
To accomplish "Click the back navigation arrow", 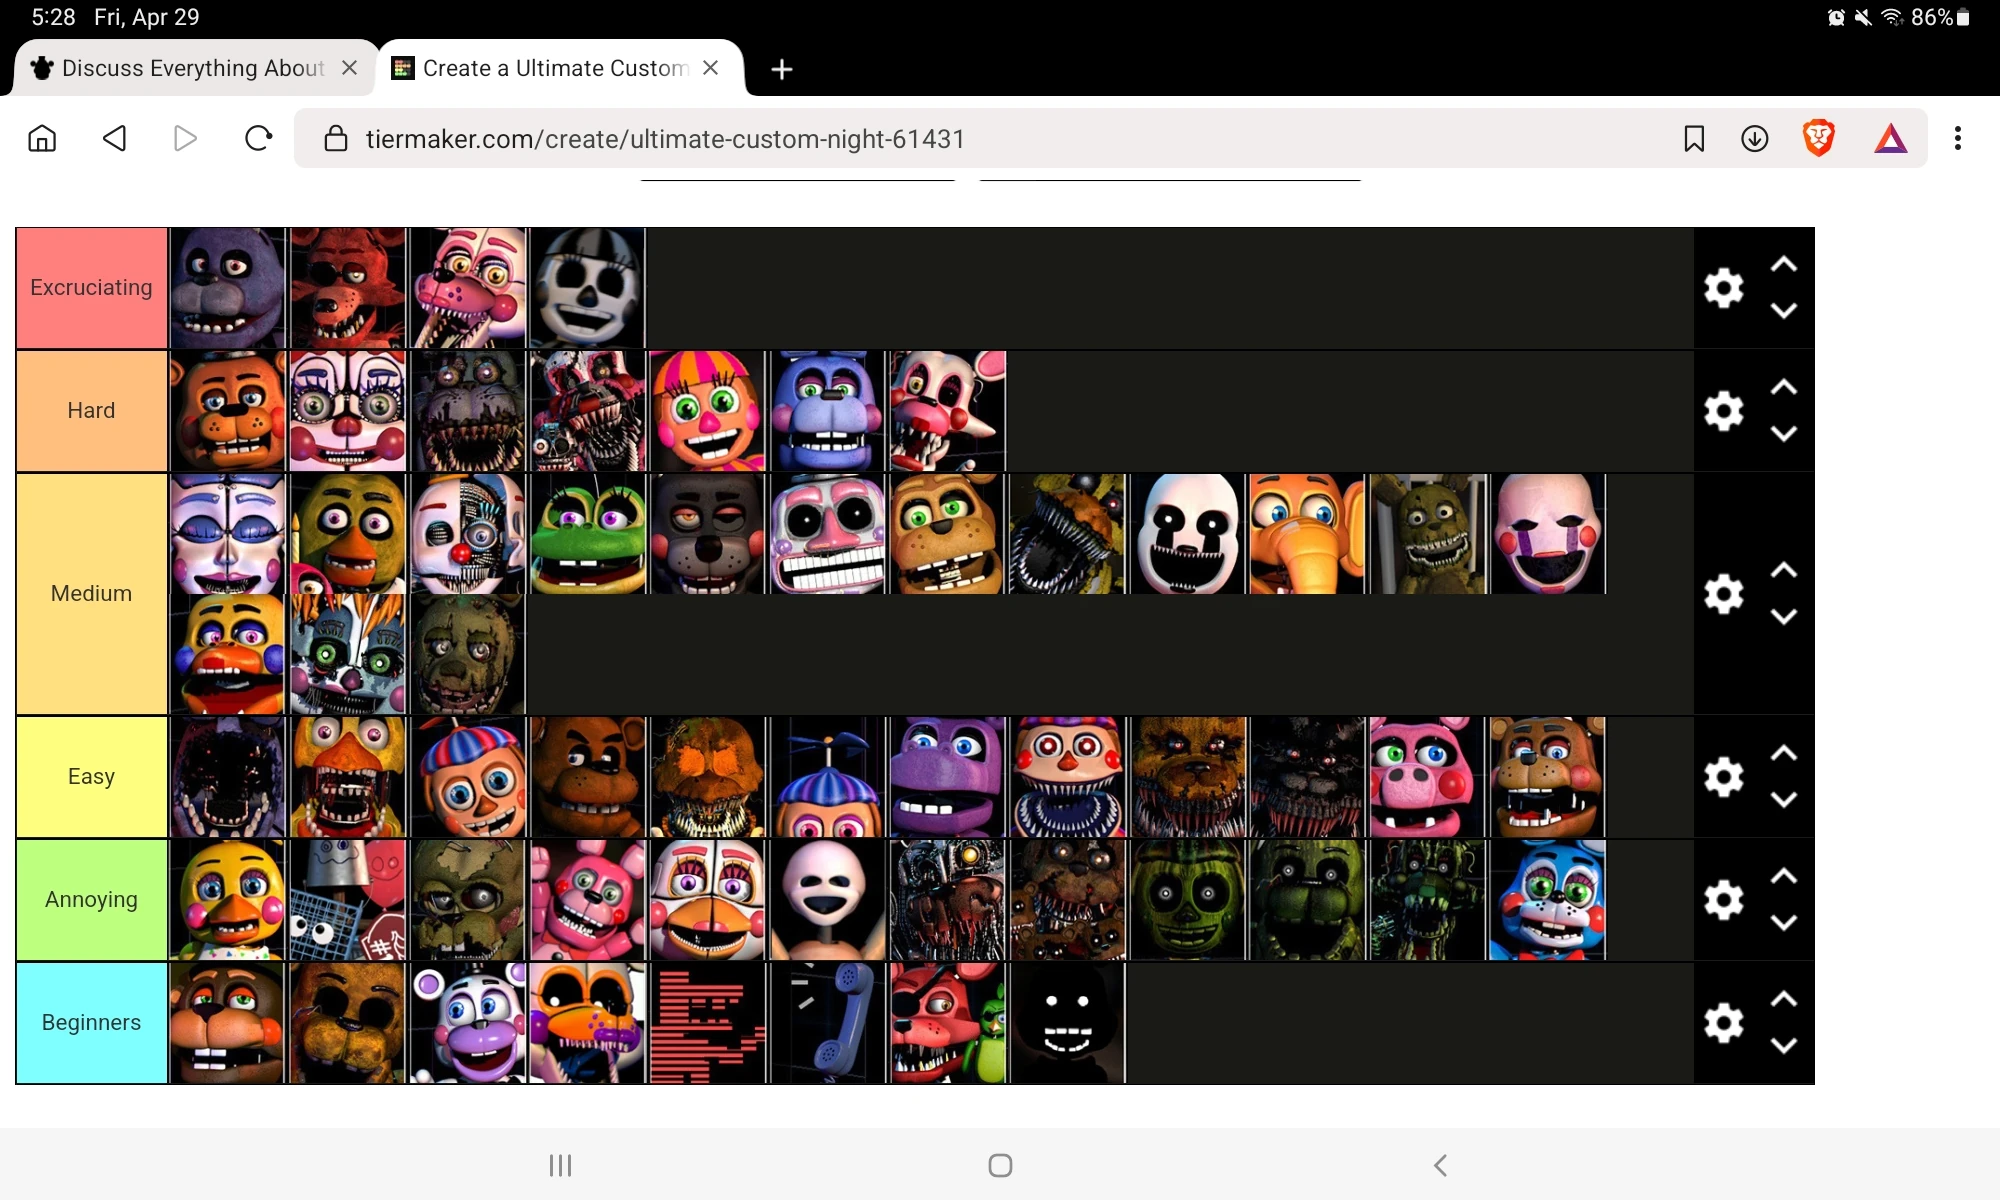I will tap(115, 138).
